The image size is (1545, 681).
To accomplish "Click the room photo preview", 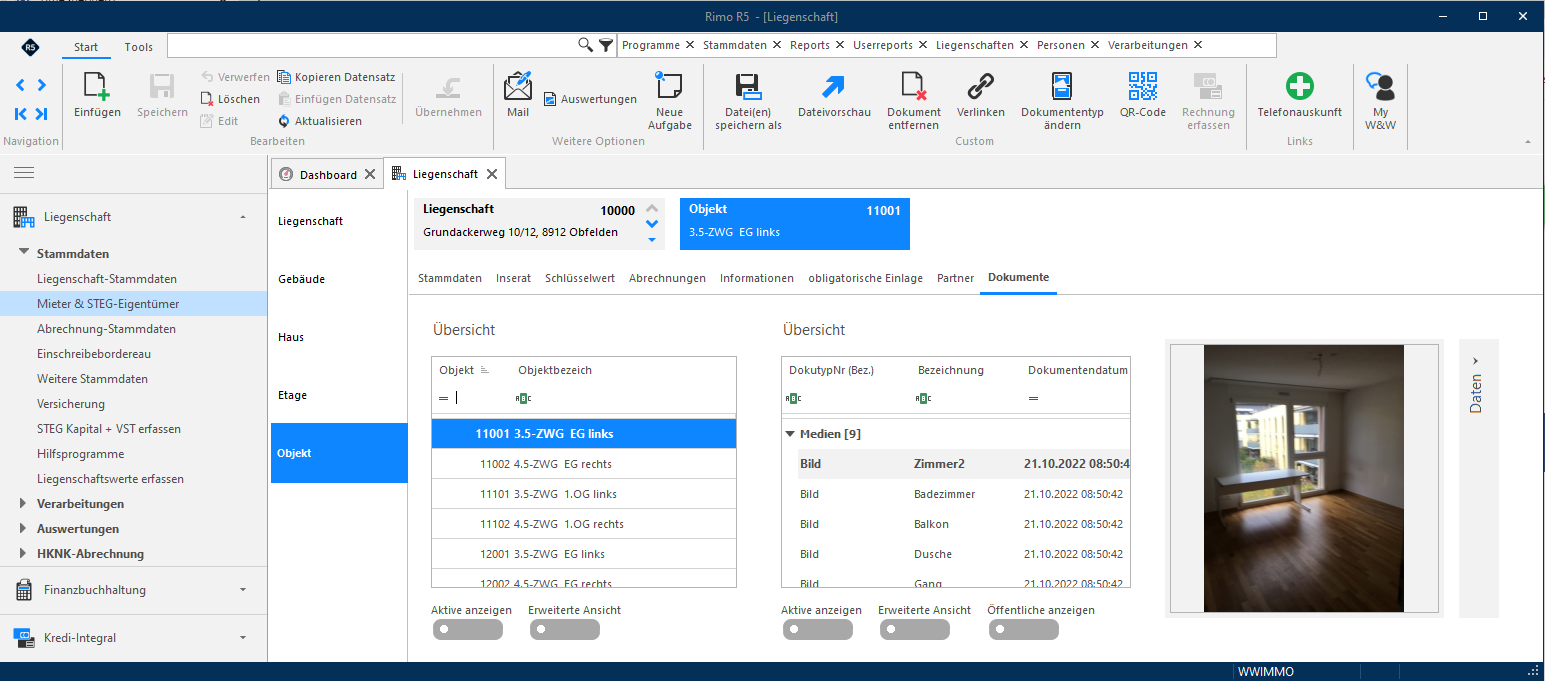I will pyautogui.click(x=1304, y=478).
